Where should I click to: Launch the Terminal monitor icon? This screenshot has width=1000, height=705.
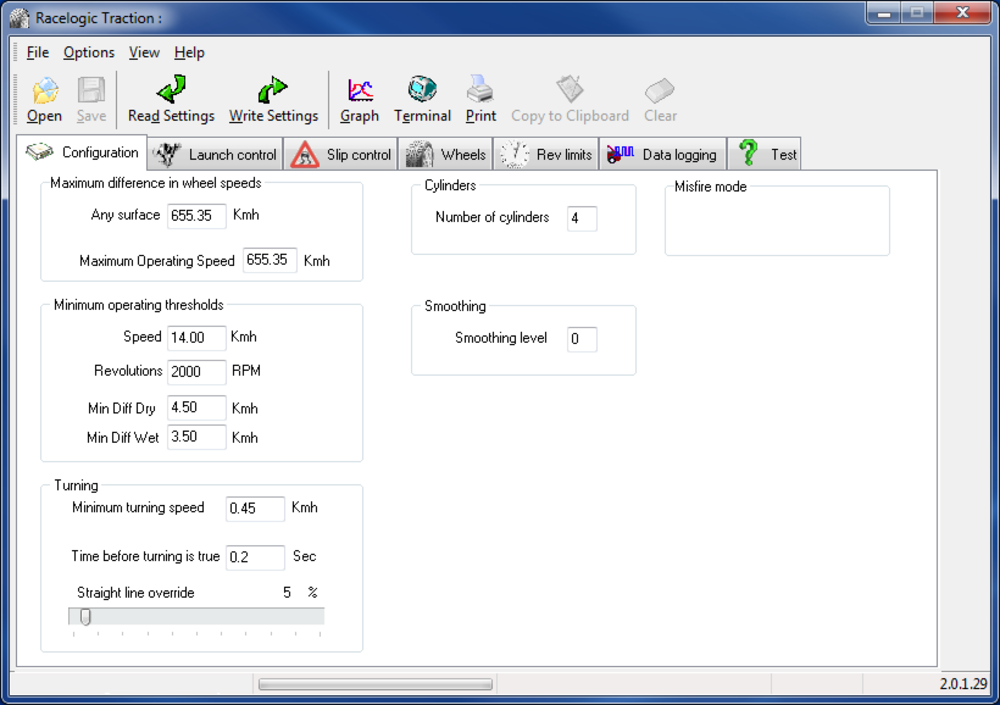pos(422,89)
